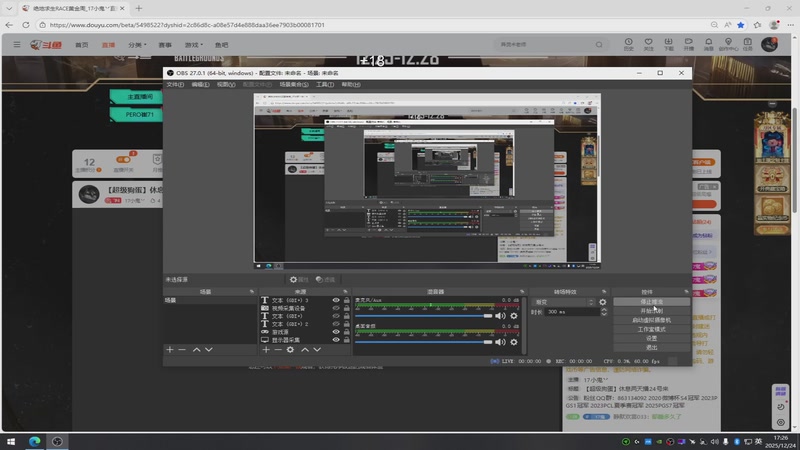Toggle the lock on 文本 (GDI+) 3 source
The height and width of the screenshot is (450, 800).
(x=346, y=300)
